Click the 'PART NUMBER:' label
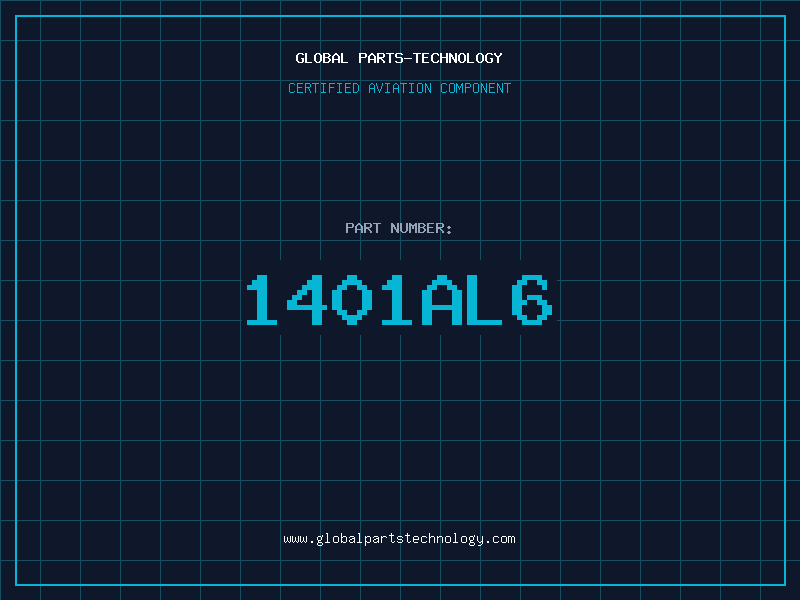This screenshot has width=800, height=600. (399, 228)
